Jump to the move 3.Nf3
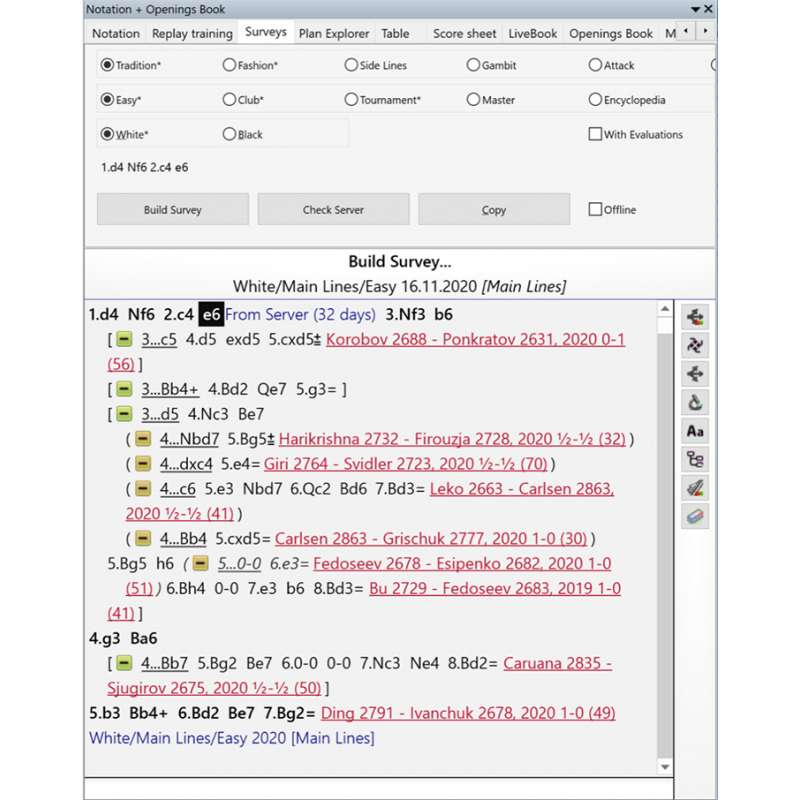 click(405, 314)
